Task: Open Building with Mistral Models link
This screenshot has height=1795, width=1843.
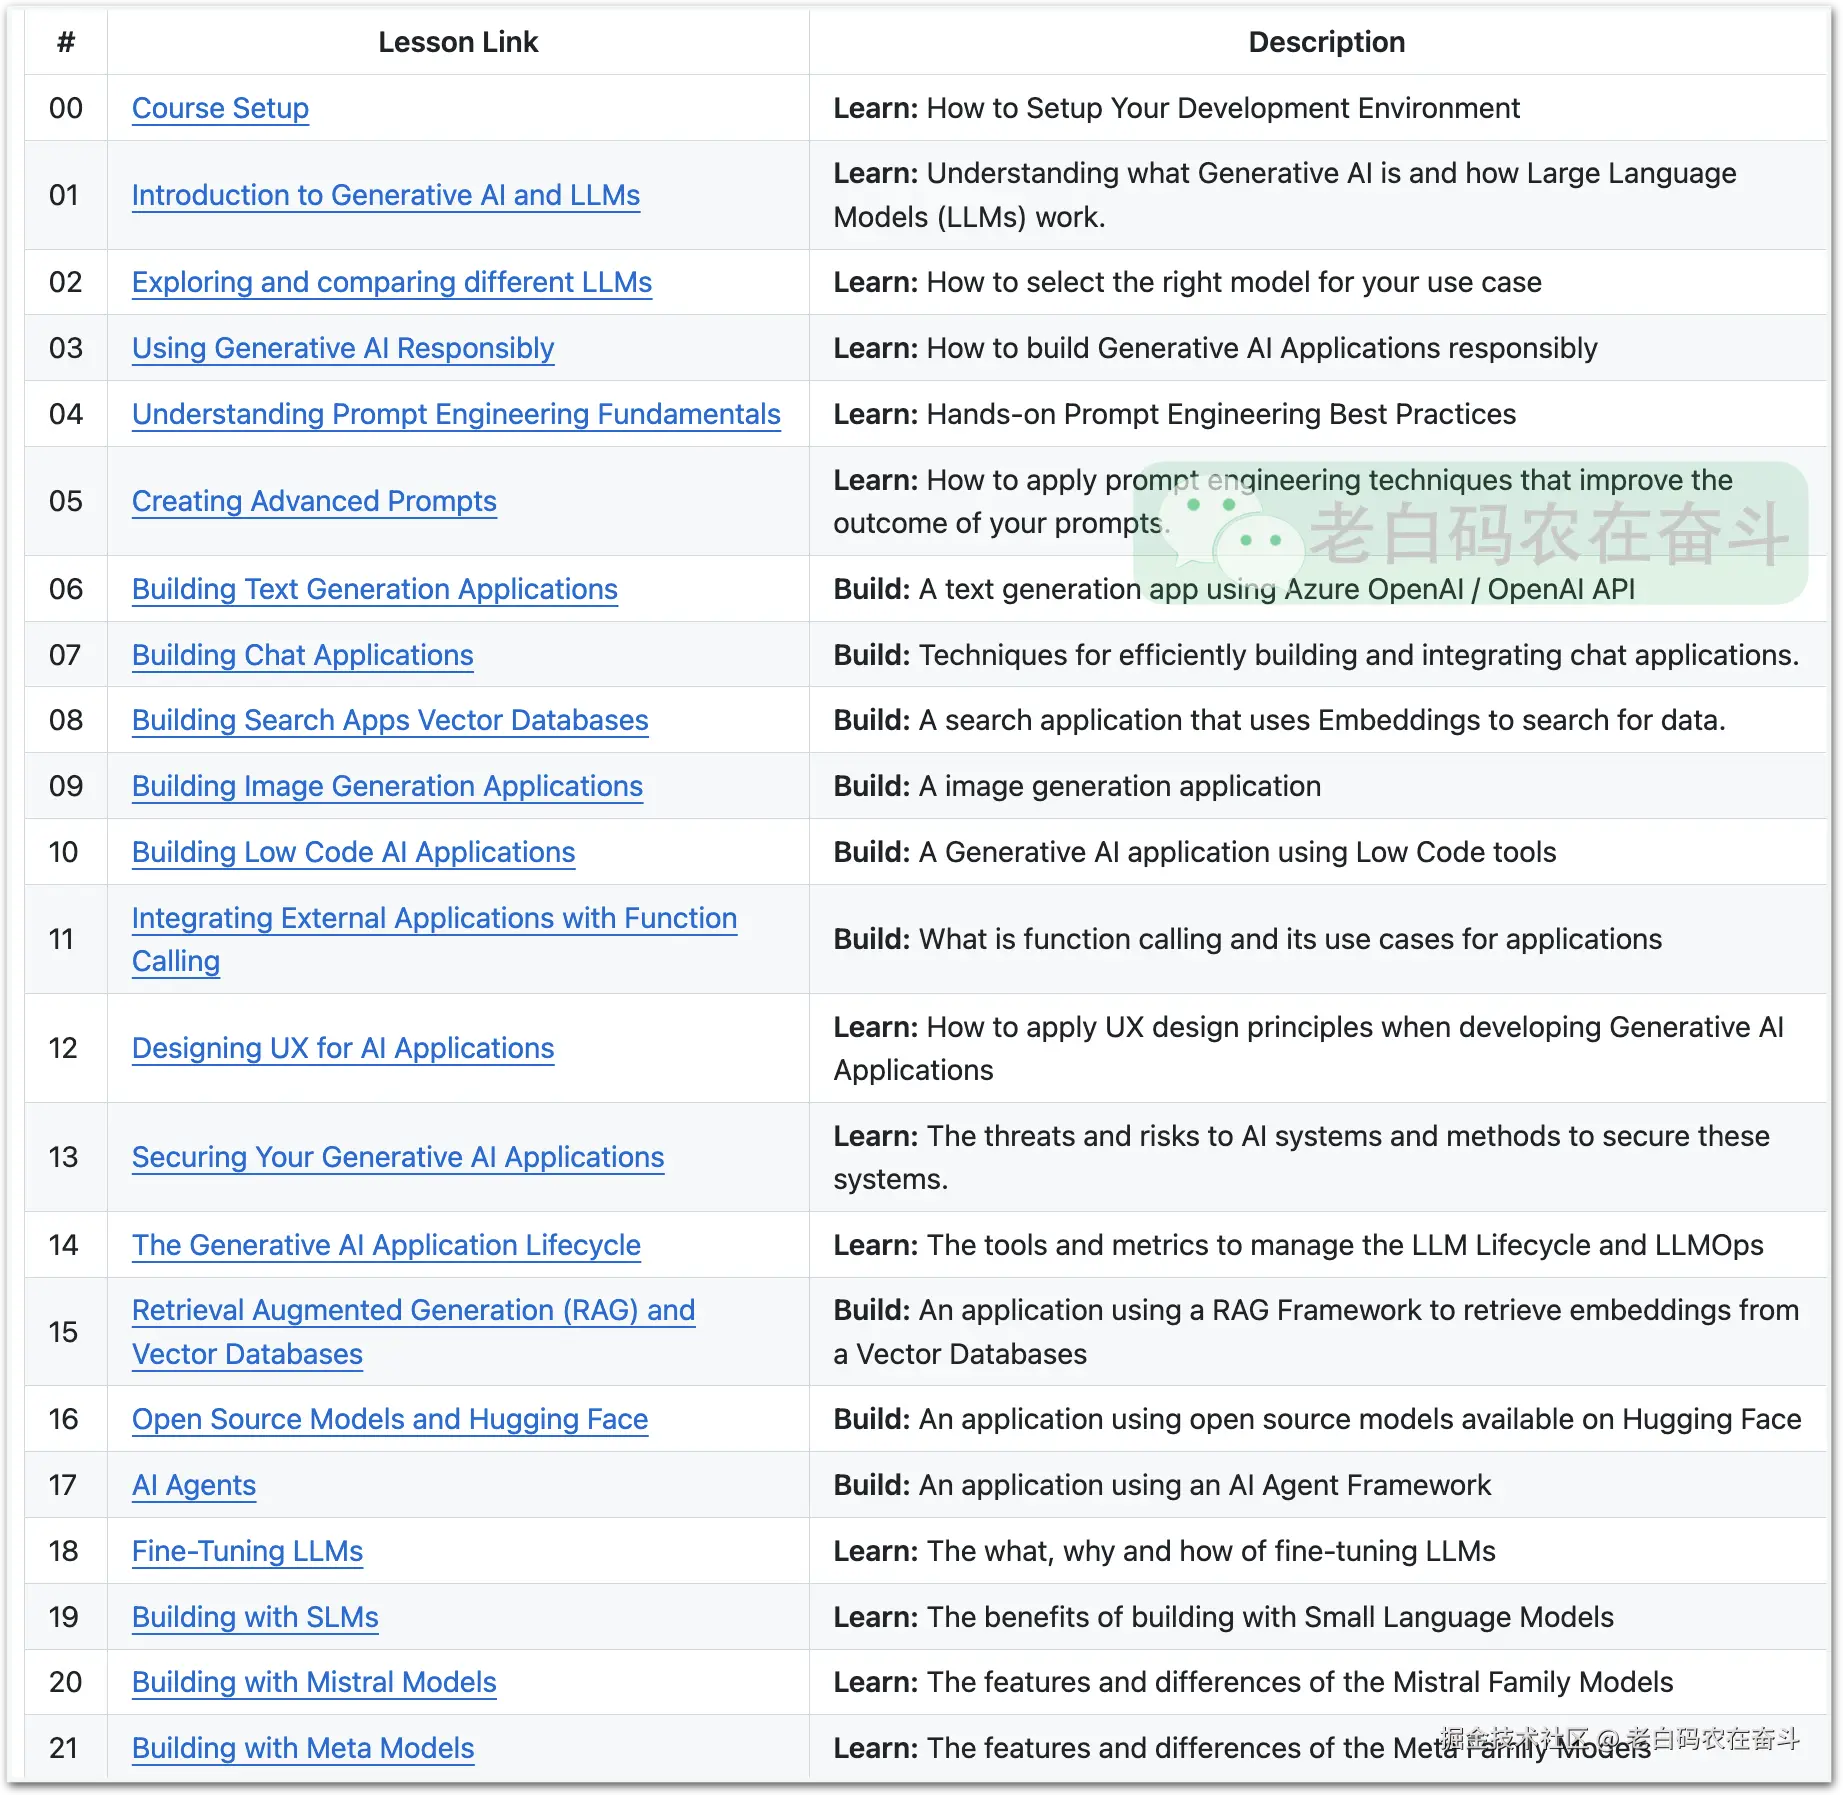Action: [314, 1682]
